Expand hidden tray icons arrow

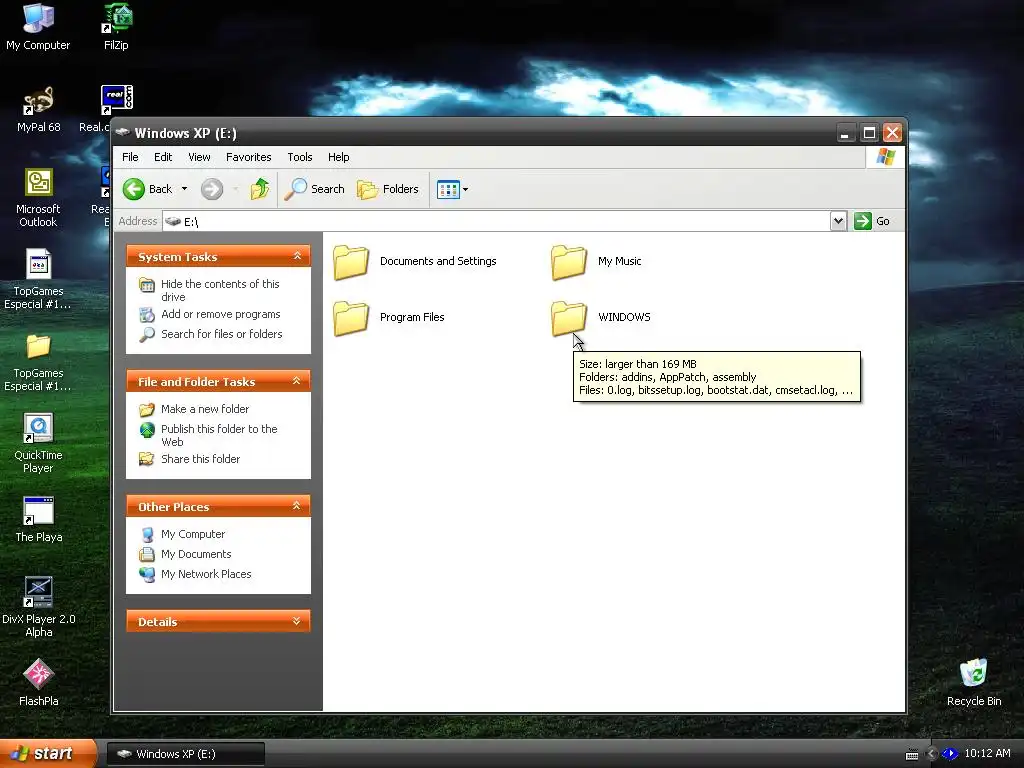click(x=931, y=754)
